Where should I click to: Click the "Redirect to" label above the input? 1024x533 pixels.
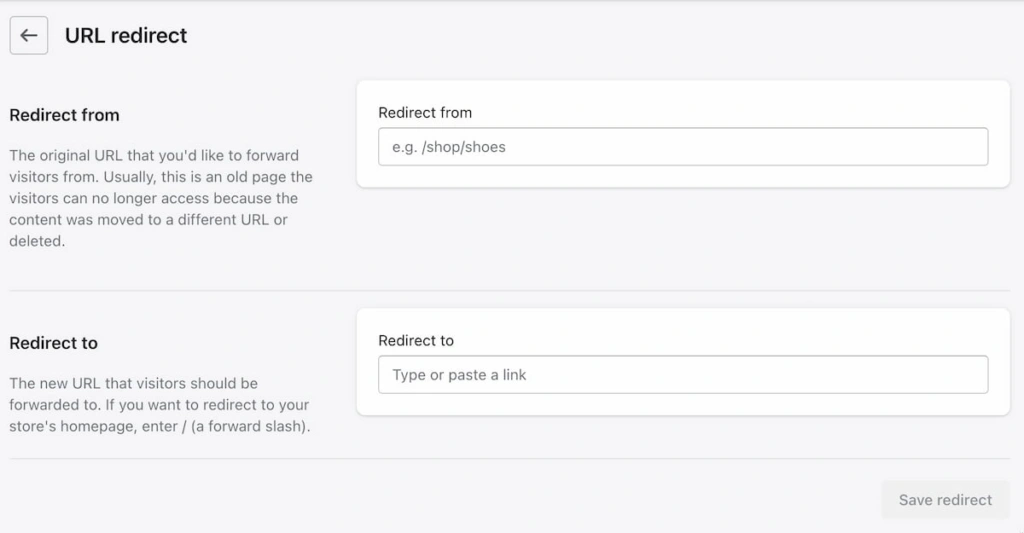(x=416, y=341)
